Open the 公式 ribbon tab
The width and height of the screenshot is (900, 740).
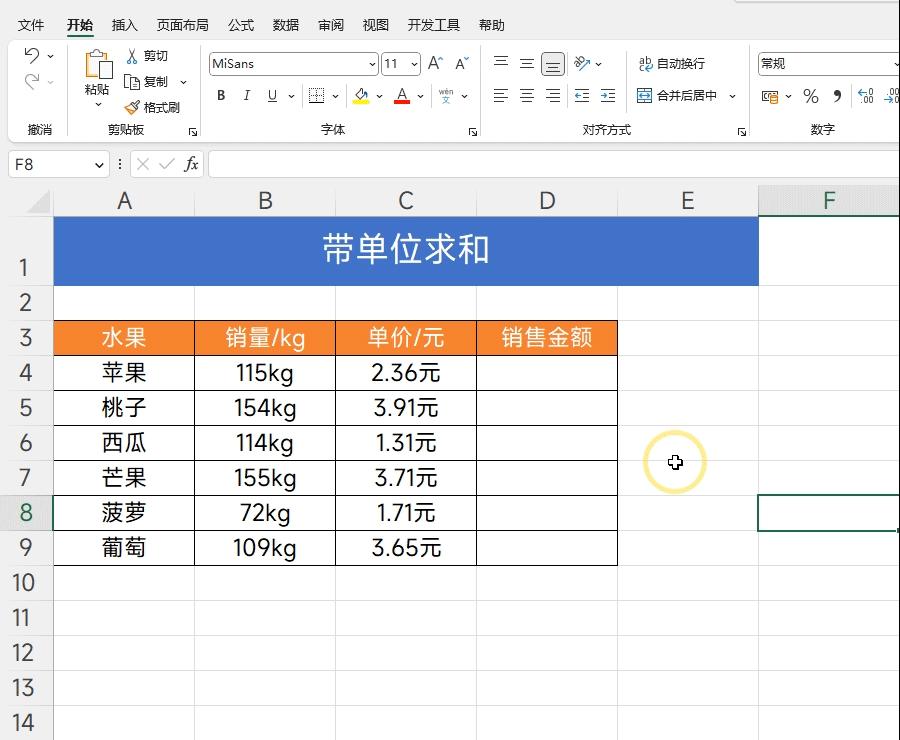point(240,24)
